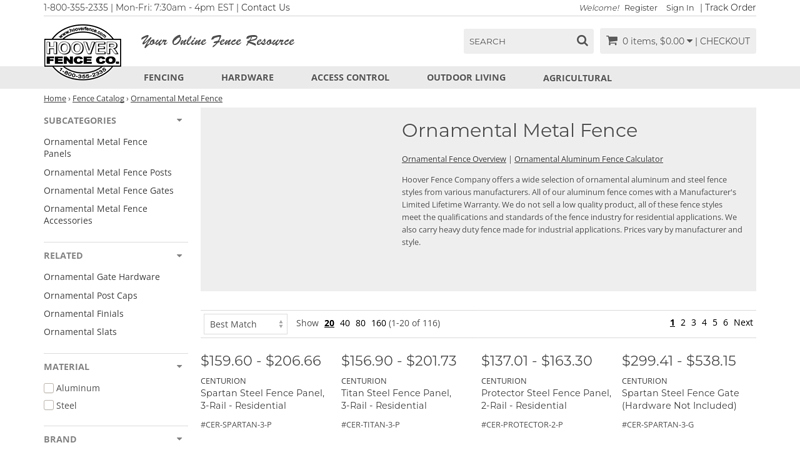Click the search magnifier icon
This screenshot has width=800, height=450.
[x=582, y=41]
